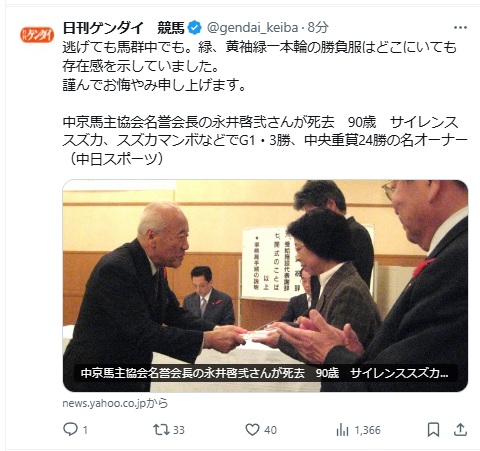Open view analytics bar chart icon
Viewport: 480px width, 451px height.
click(x=342, y=430)
